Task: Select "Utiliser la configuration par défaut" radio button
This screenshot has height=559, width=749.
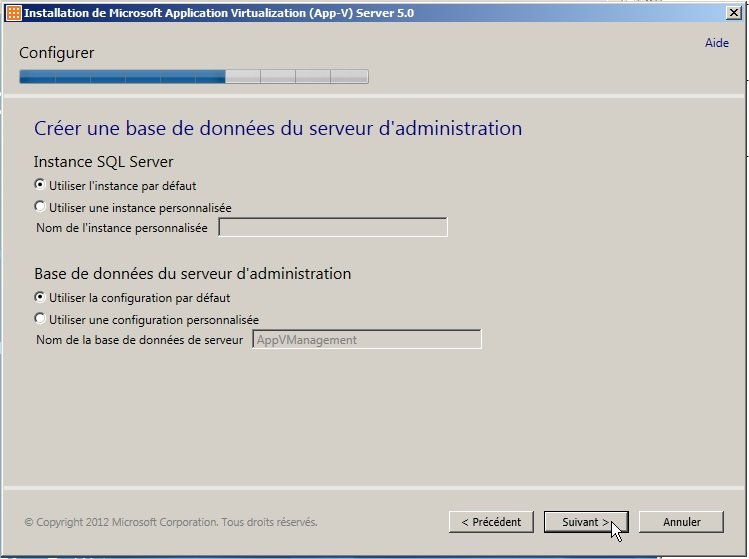Action: [40, 297]
